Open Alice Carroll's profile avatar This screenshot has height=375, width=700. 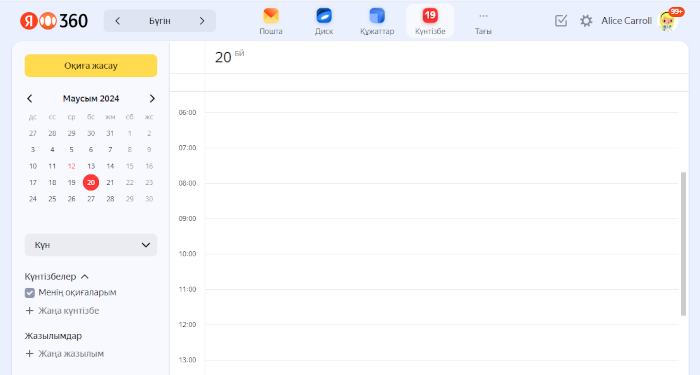669,21
